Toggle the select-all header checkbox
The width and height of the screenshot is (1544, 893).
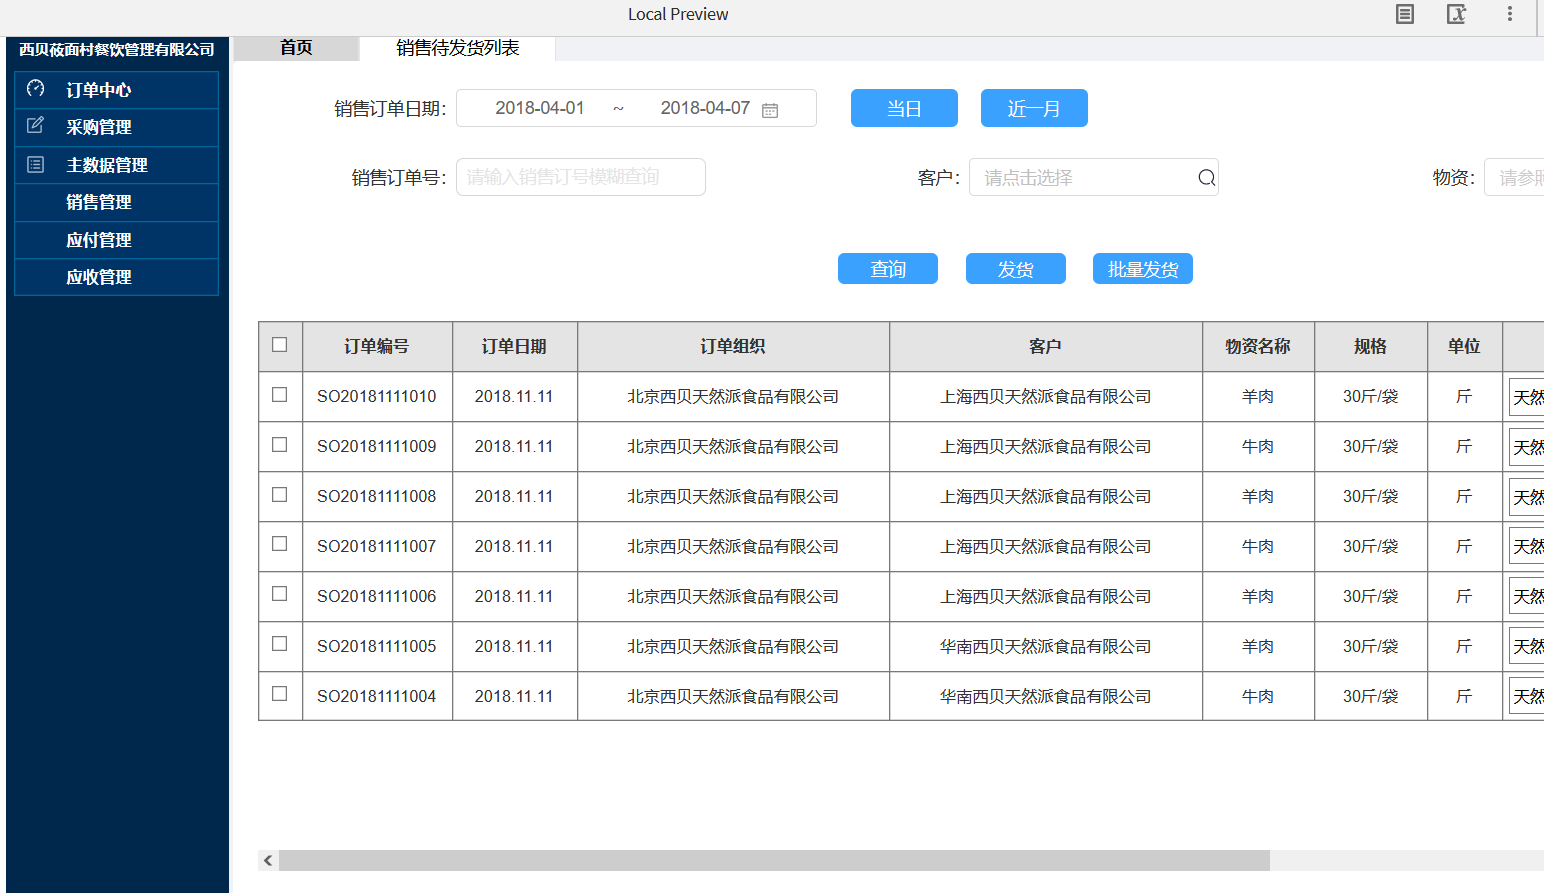tap(280, 345)
